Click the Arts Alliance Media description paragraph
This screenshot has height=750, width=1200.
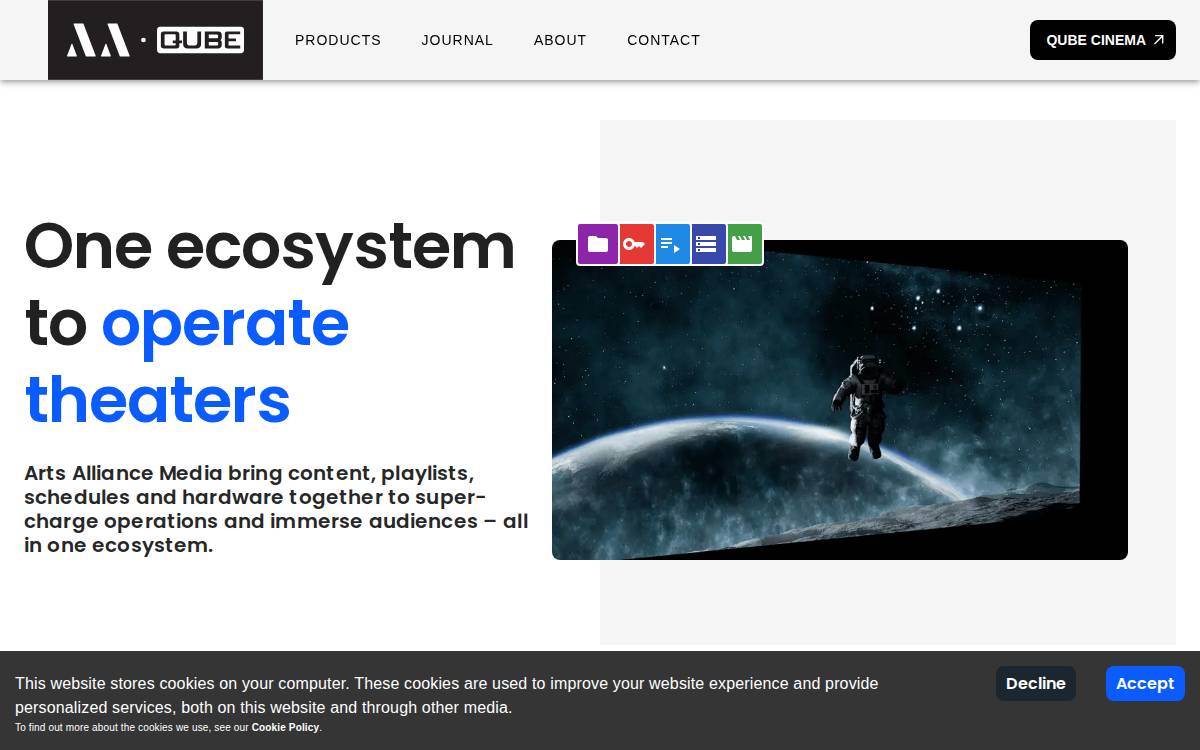tap(276, 509)
